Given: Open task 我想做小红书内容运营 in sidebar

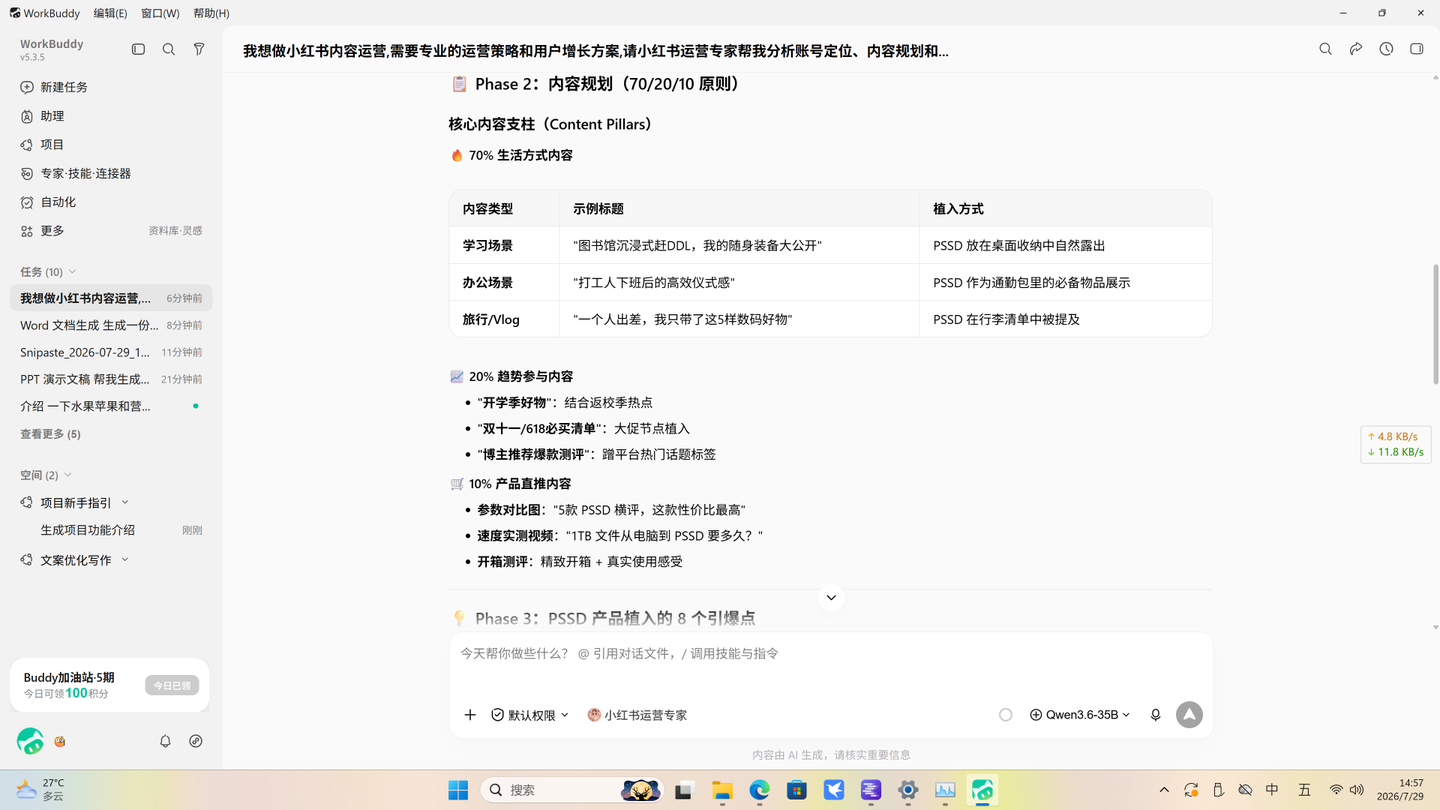Looking at the screenshot, I should (x=111, y=298).
